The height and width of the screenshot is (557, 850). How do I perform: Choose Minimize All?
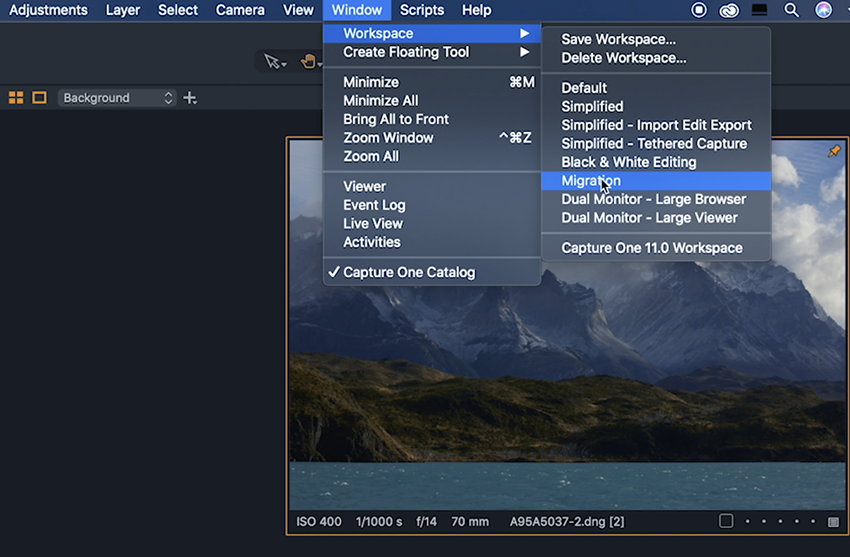click(432, 101)
